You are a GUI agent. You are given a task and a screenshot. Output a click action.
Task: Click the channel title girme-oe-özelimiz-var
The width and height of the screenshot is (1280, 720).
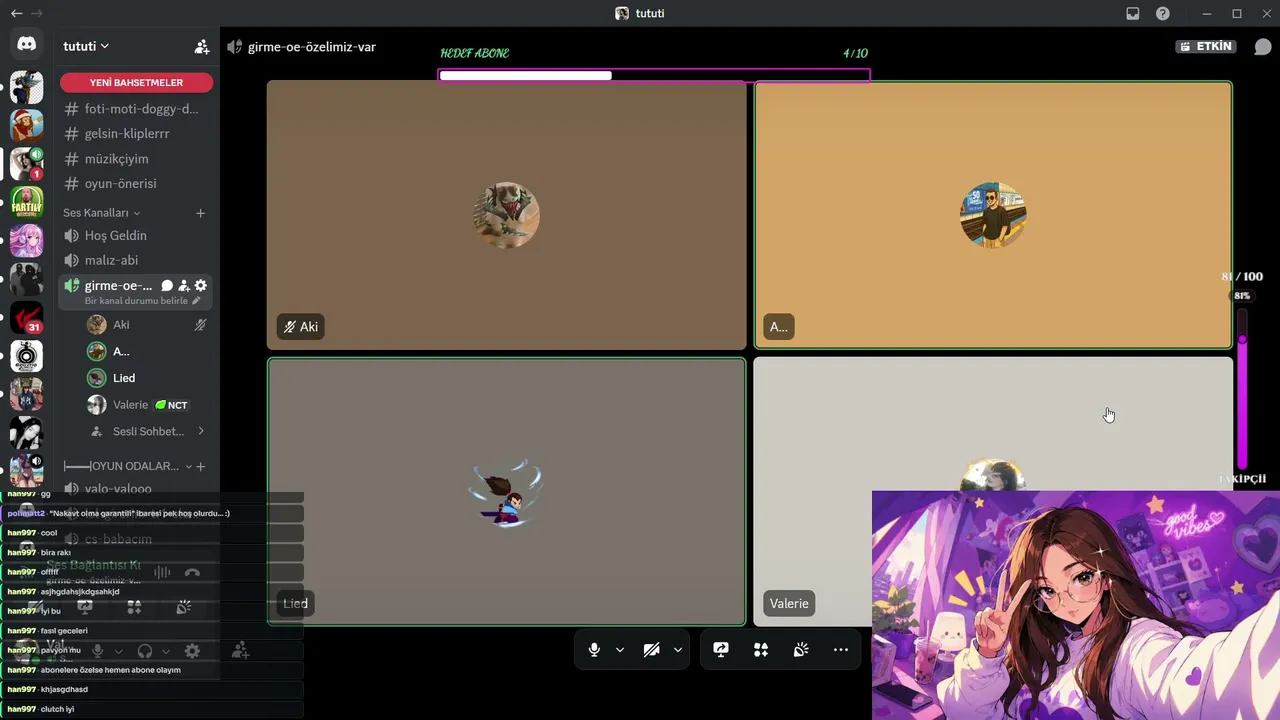point(312,47)
